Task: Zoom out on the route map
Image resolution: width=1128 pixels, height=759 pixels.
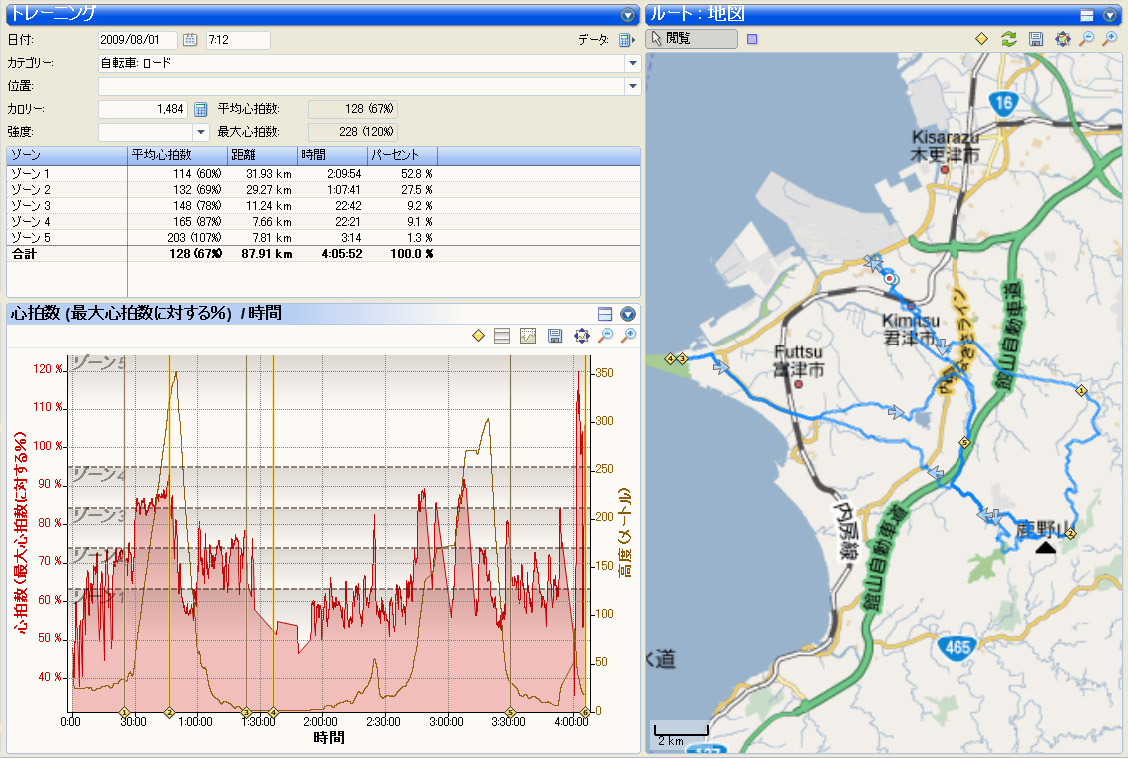Action: pos(1086,39)
